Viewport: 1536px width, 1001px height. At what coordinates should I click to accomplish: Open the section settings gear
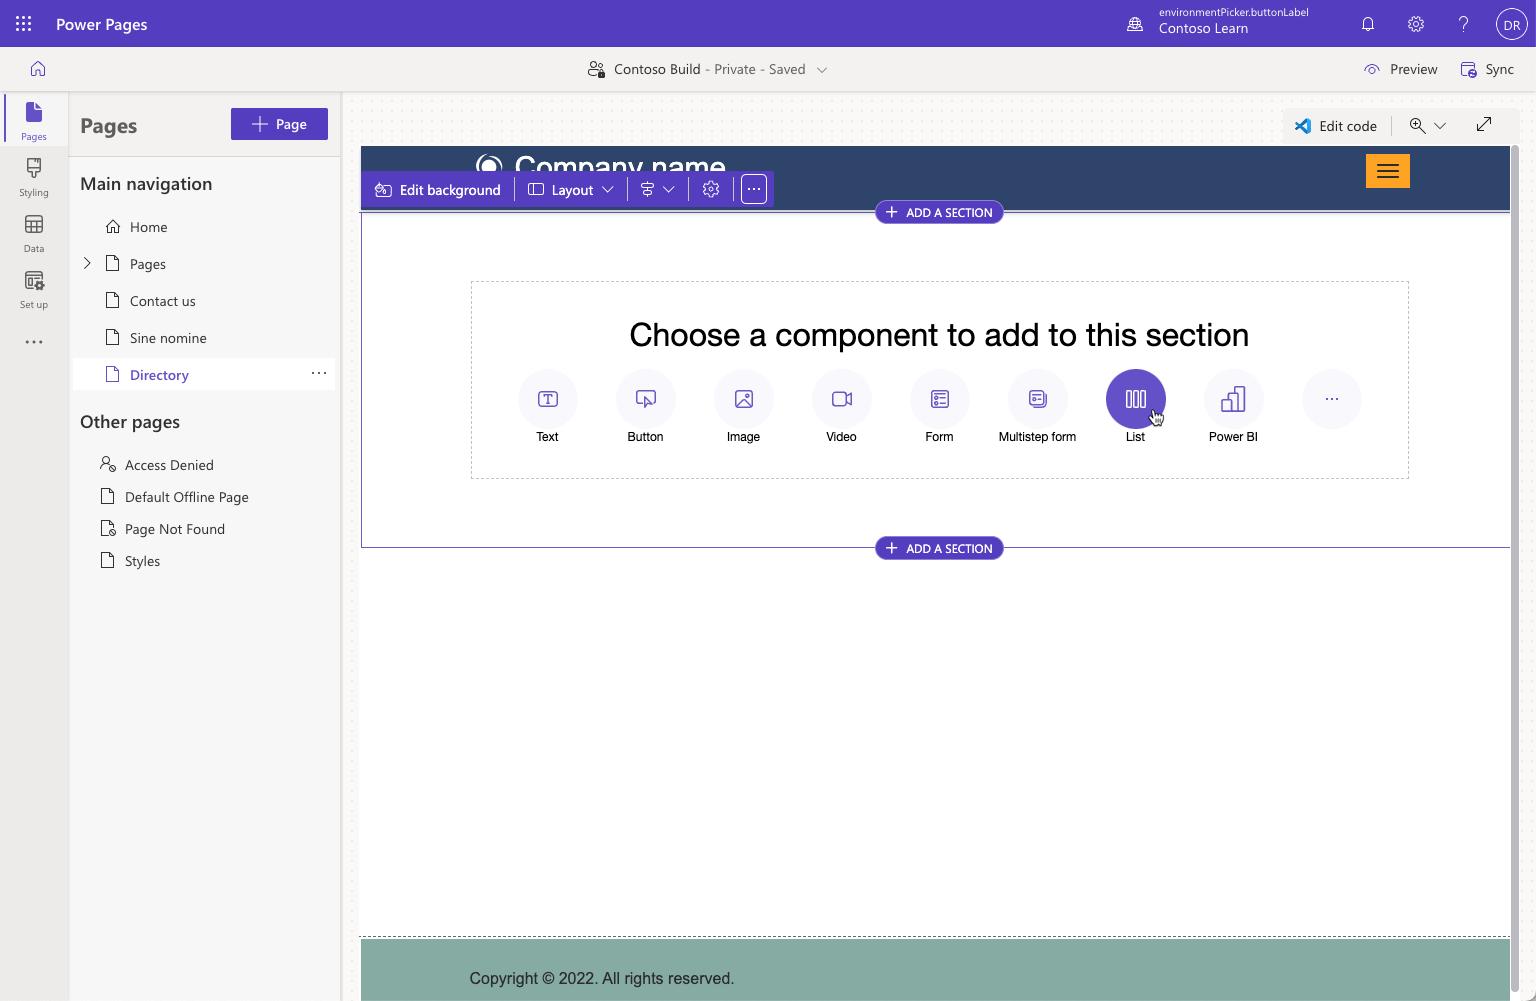710,188
